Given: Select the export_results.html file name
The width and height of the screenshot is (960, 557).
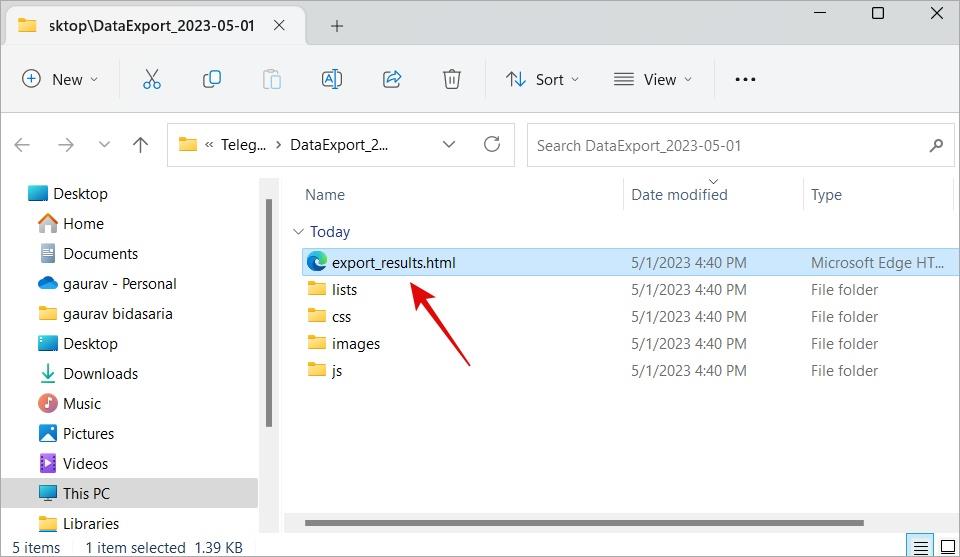Looking at the screenshot, I should pyautogui.click(x=394, y=263).
